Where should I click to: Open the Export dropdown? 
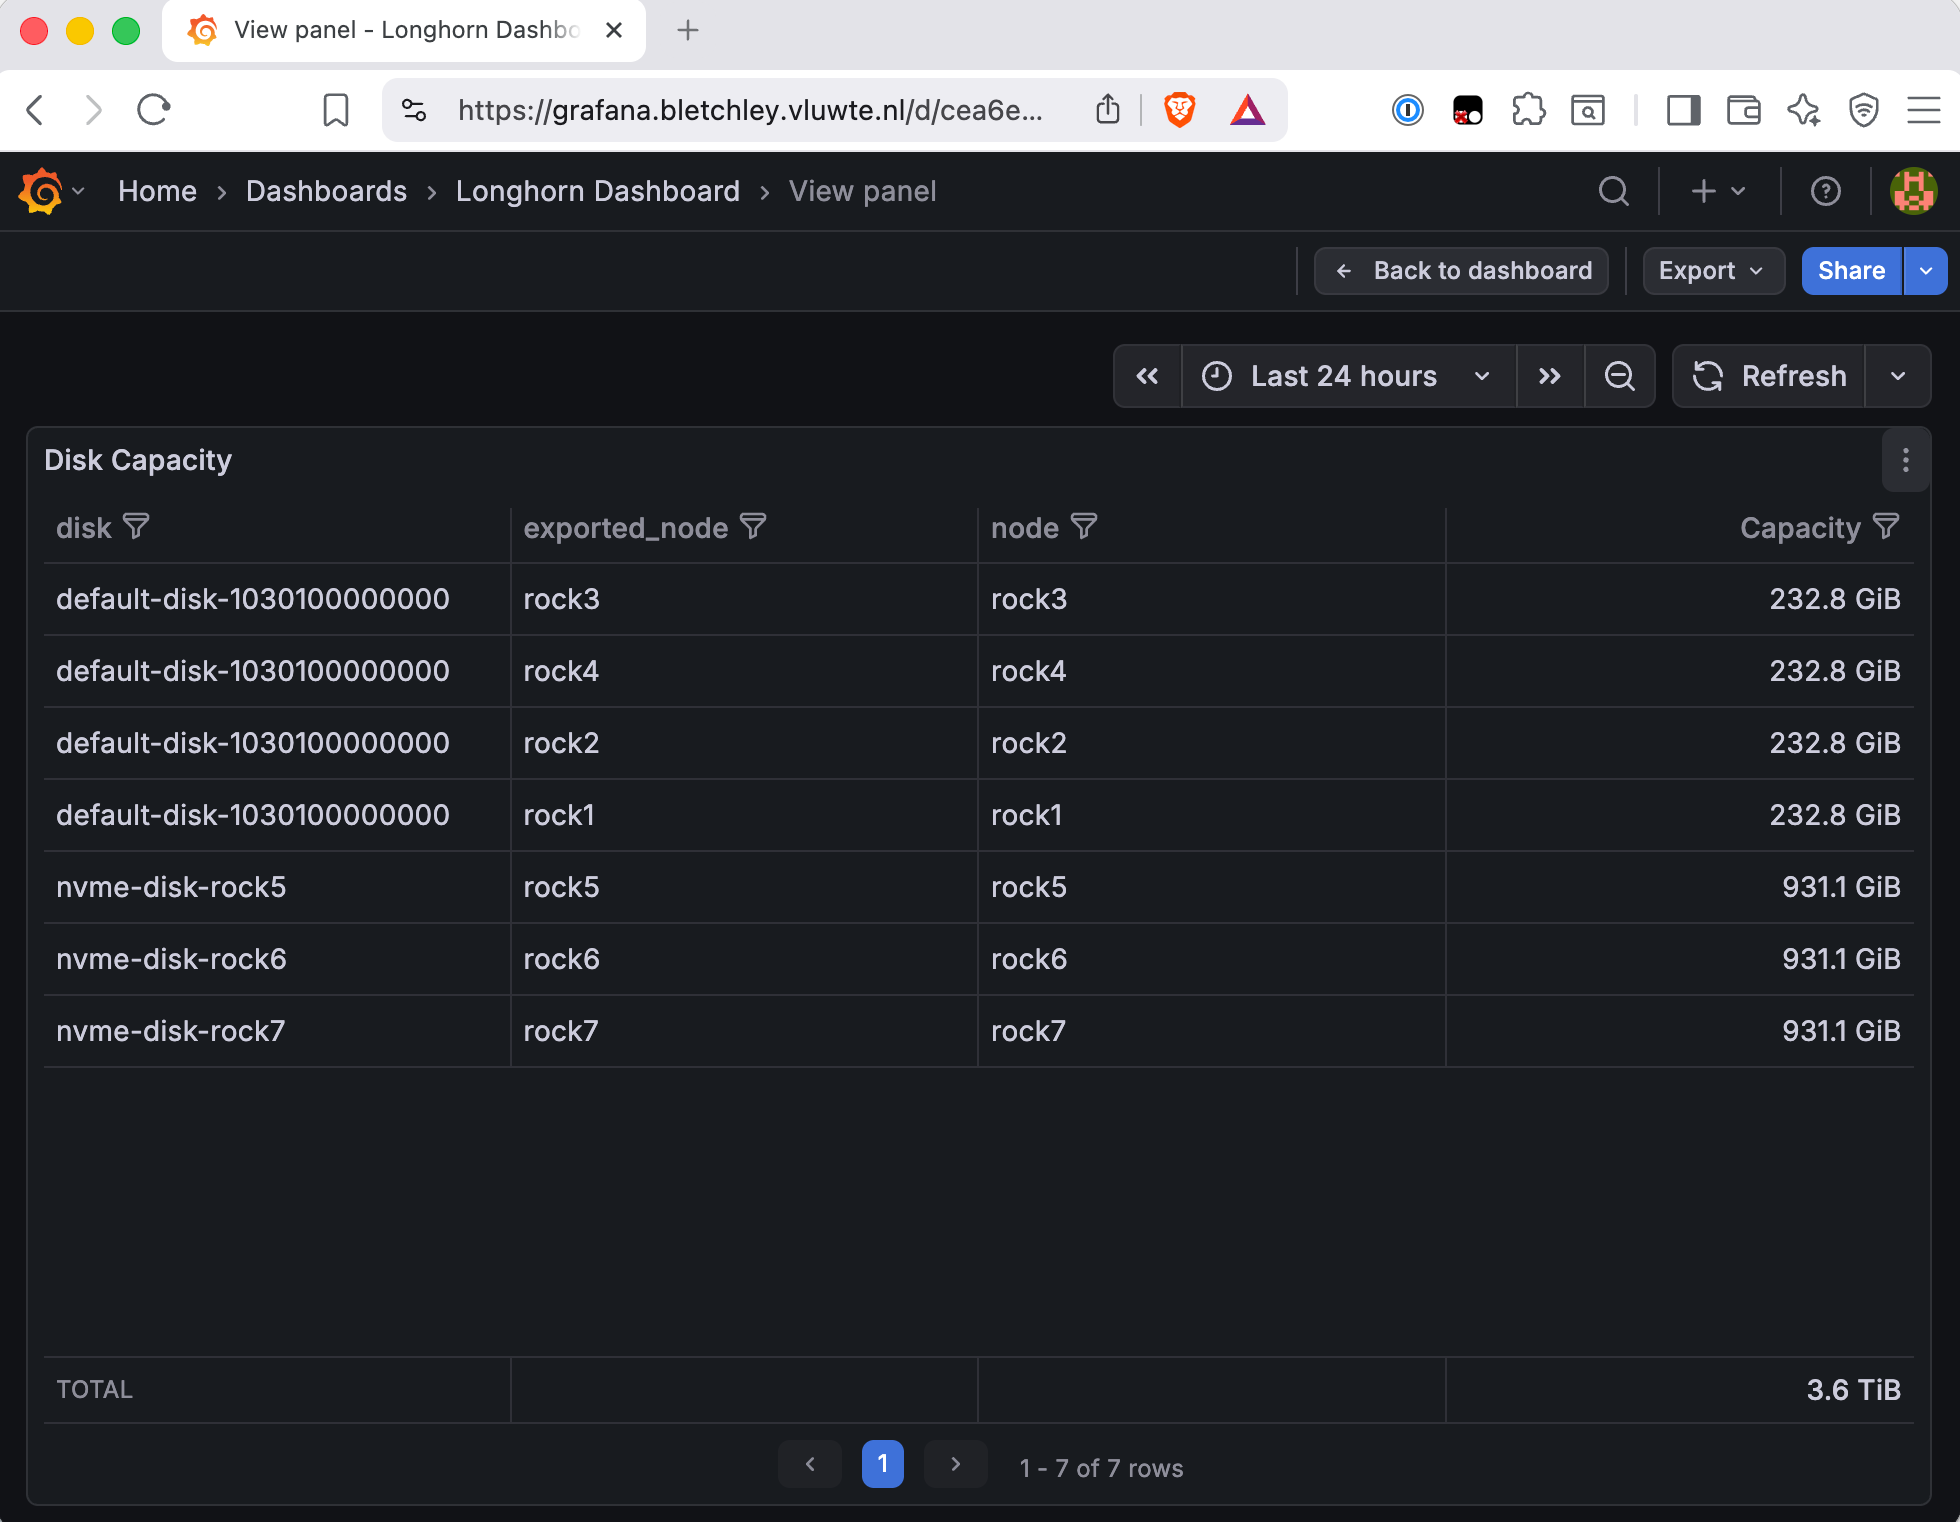tap(1713, 271)
